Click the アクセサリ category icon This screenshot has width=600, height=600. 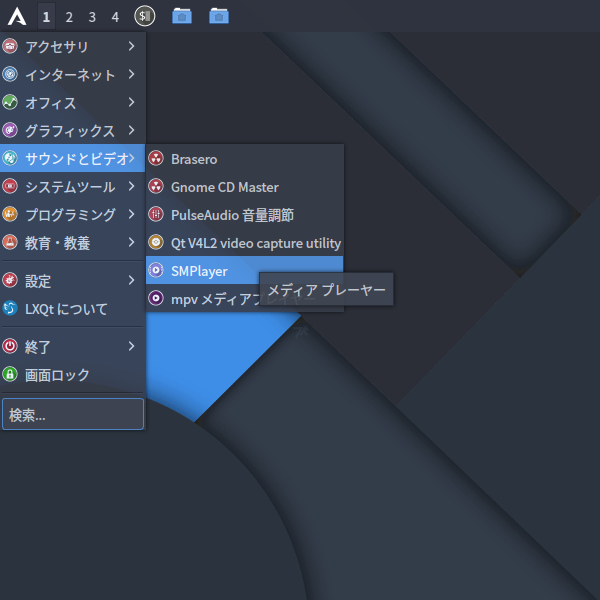(10, 46)
